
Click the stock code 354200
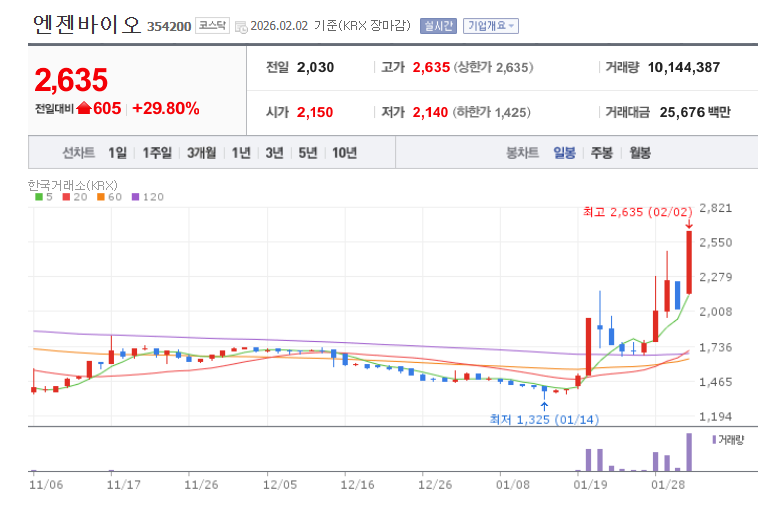click(169, 27)
